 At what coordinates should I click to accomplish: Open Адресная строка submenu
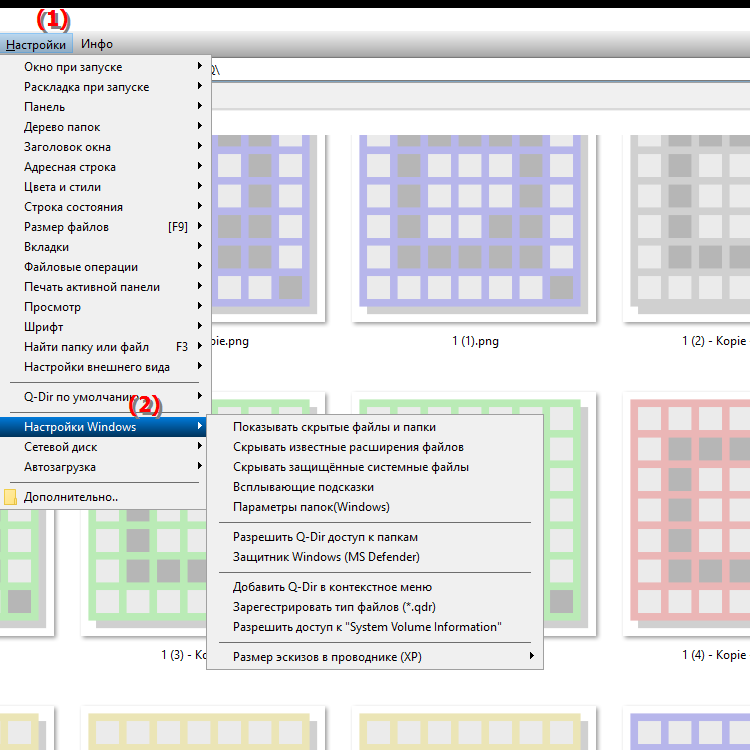point(105,167)
